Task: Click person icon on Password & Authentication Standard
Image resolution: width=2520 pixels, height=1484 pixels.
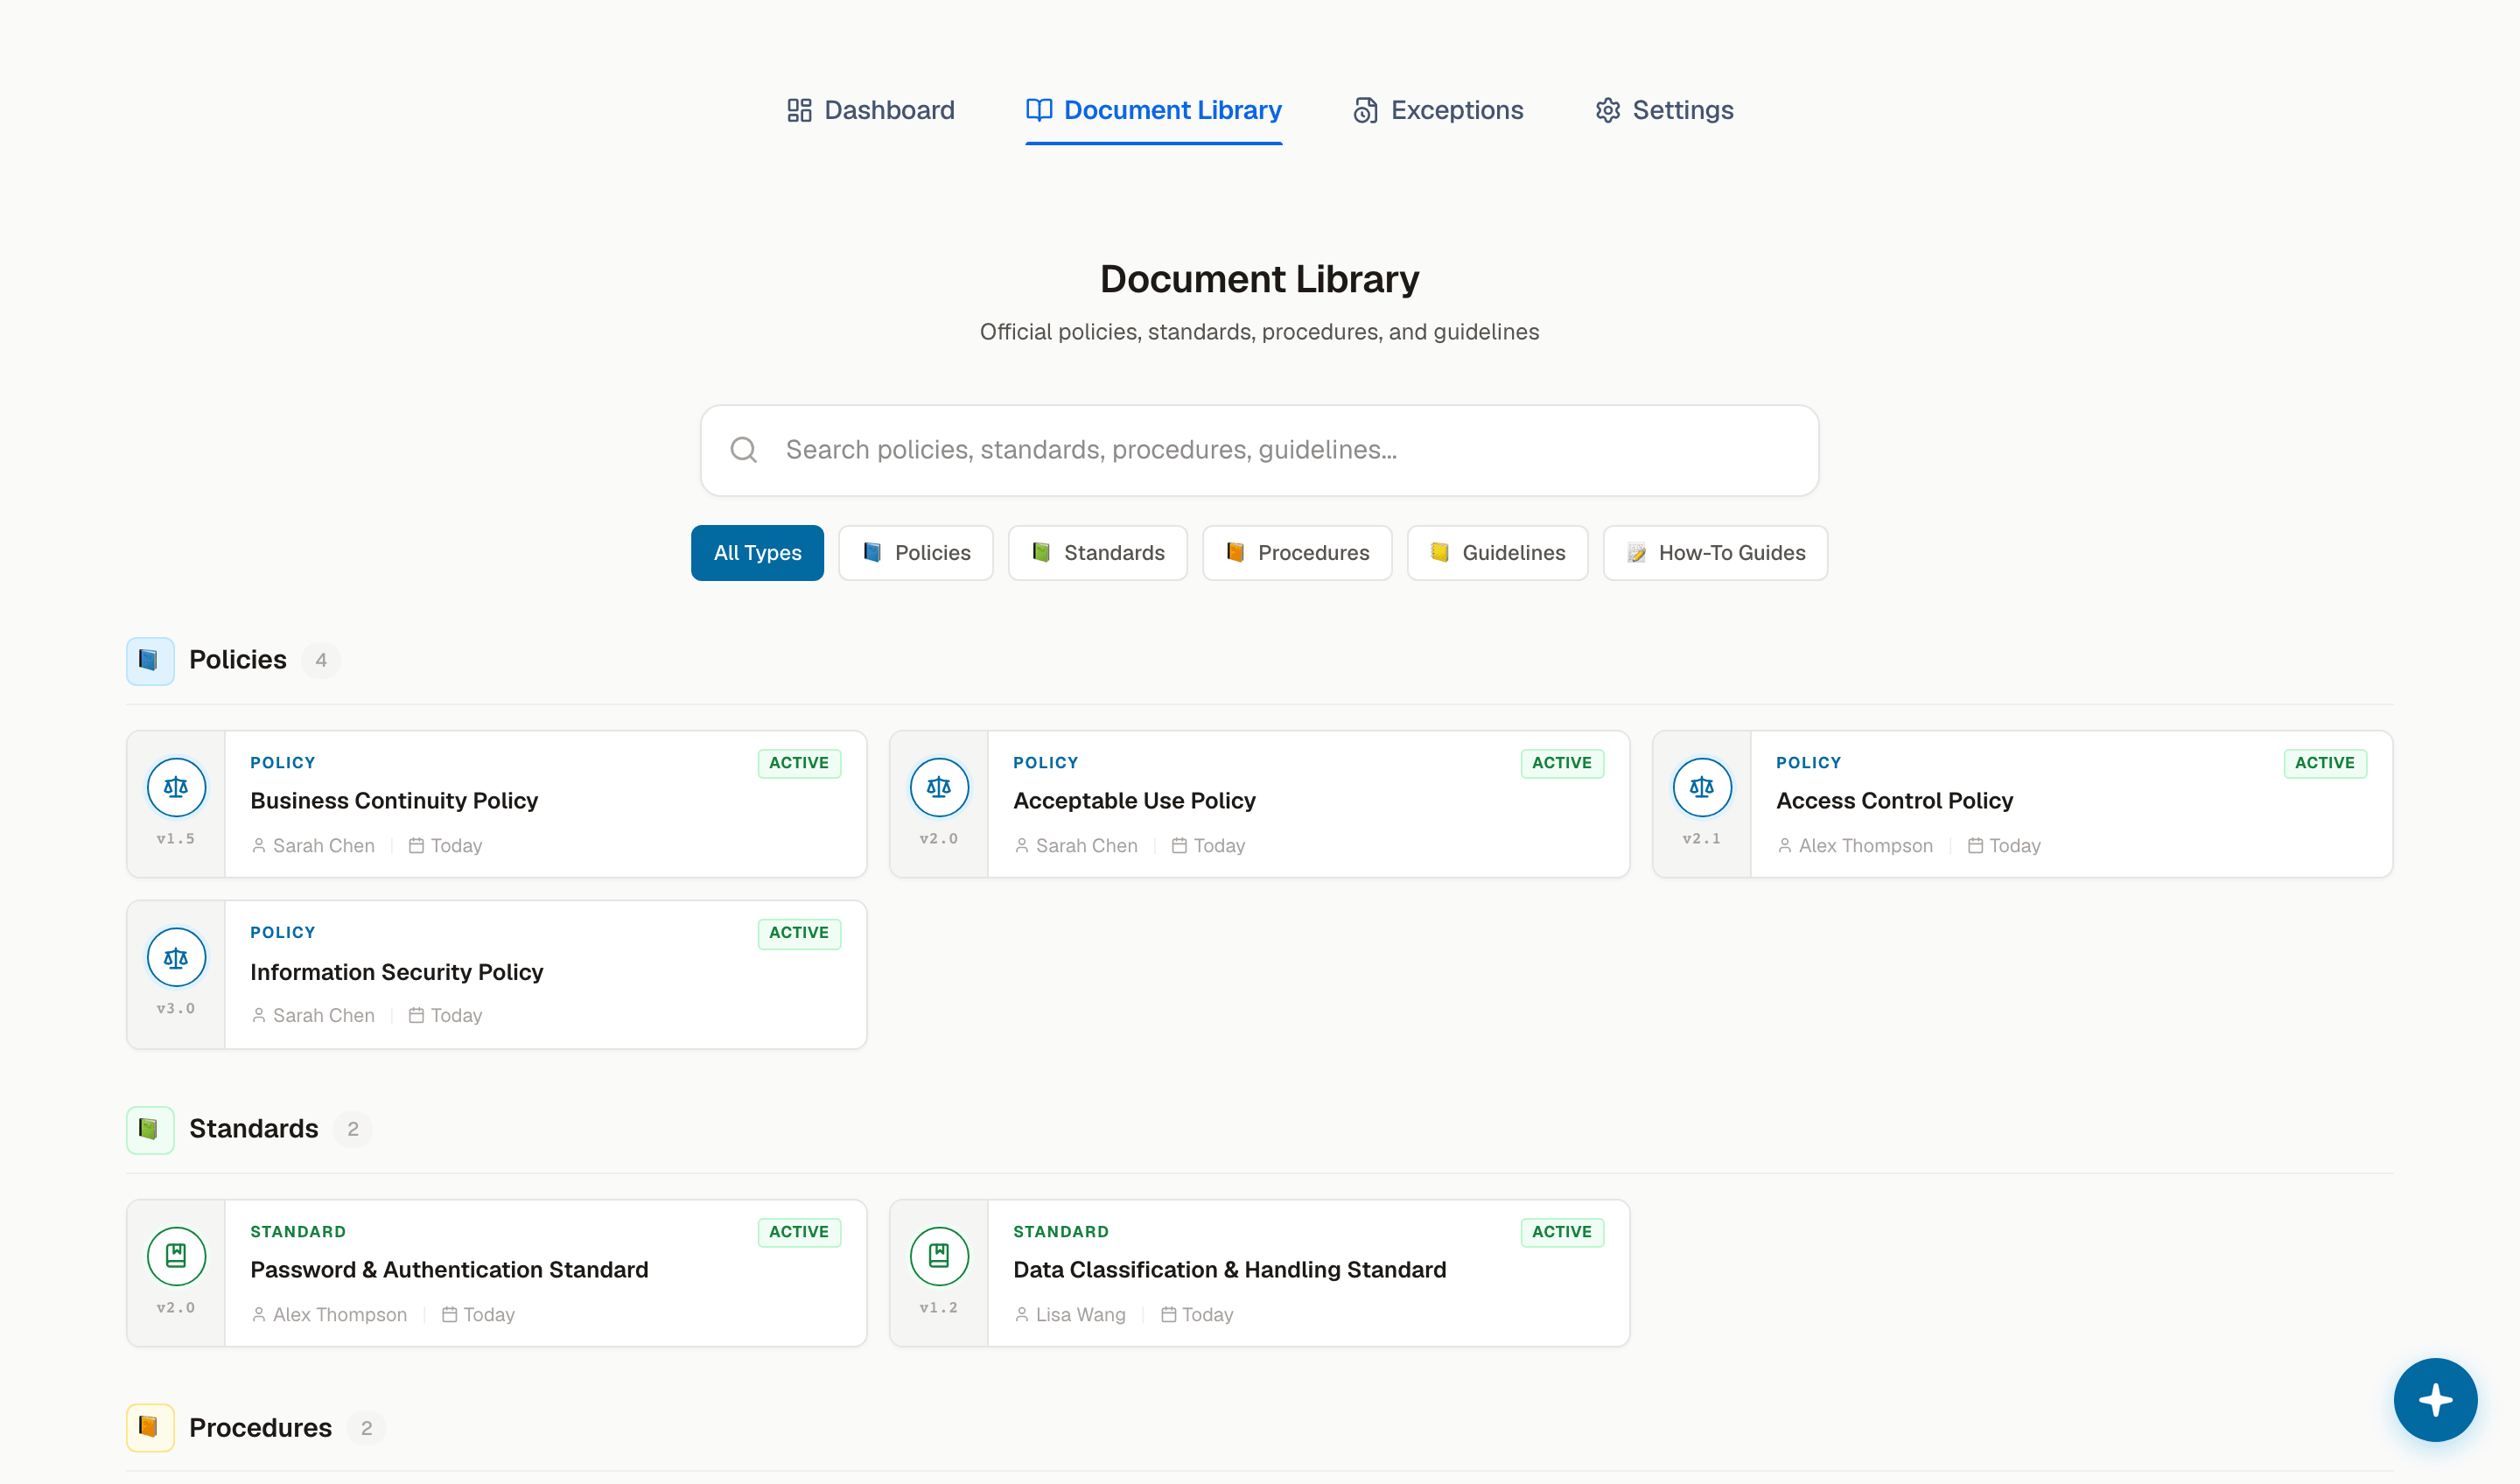Action: (258, 1315)
